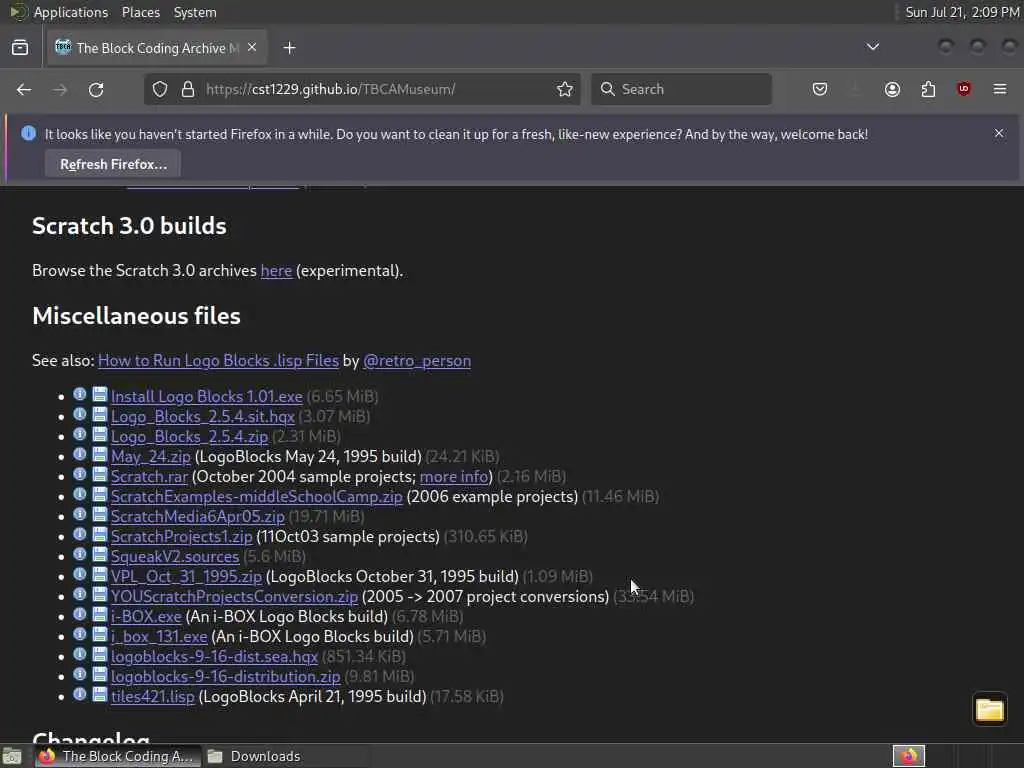This screenshot has height=768, width=1024.
Task: Click floppy icon beside VPL_Oct_31_1995.zip
Action: pos(99,575)
